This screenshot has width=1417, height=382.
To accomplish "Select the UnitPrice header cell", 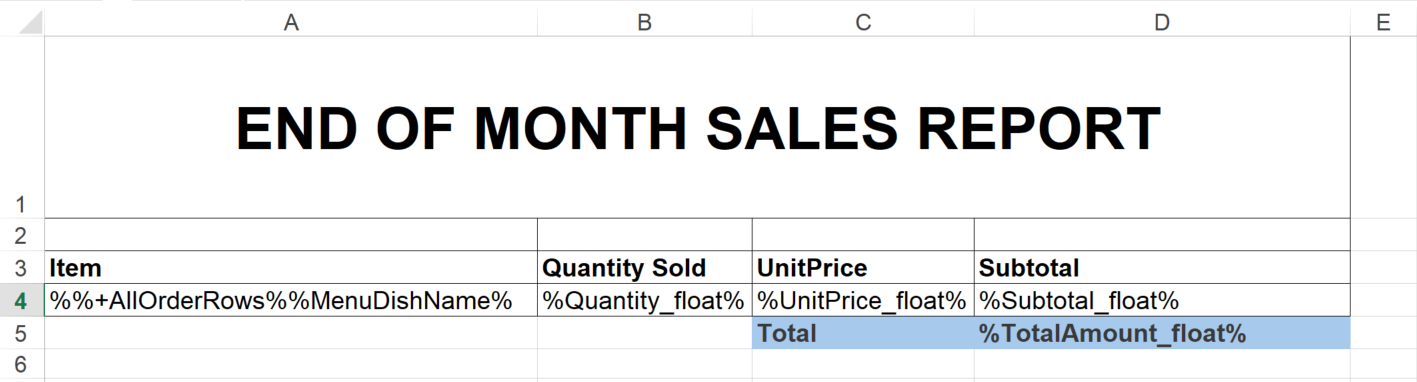I will point(863,267).
